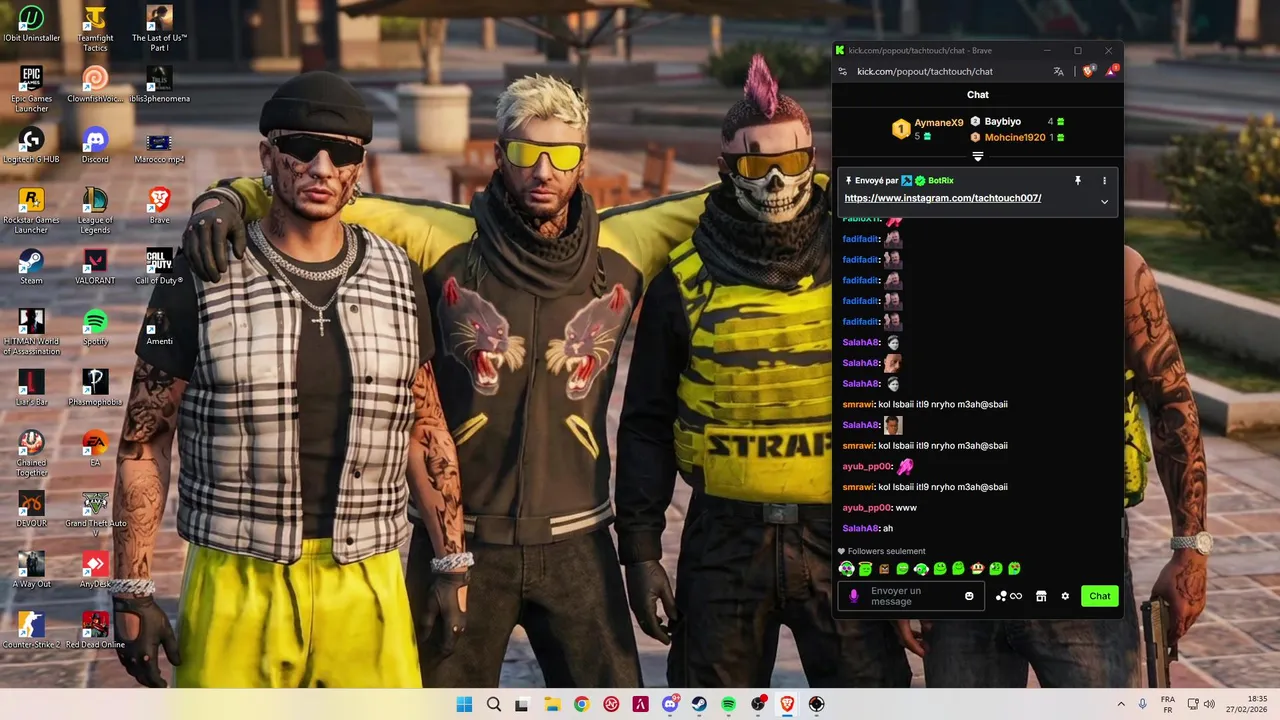This screenshot has width=1280, height=720.
Task: Select A Way Out desktop icon
Action: click(31, 570)
